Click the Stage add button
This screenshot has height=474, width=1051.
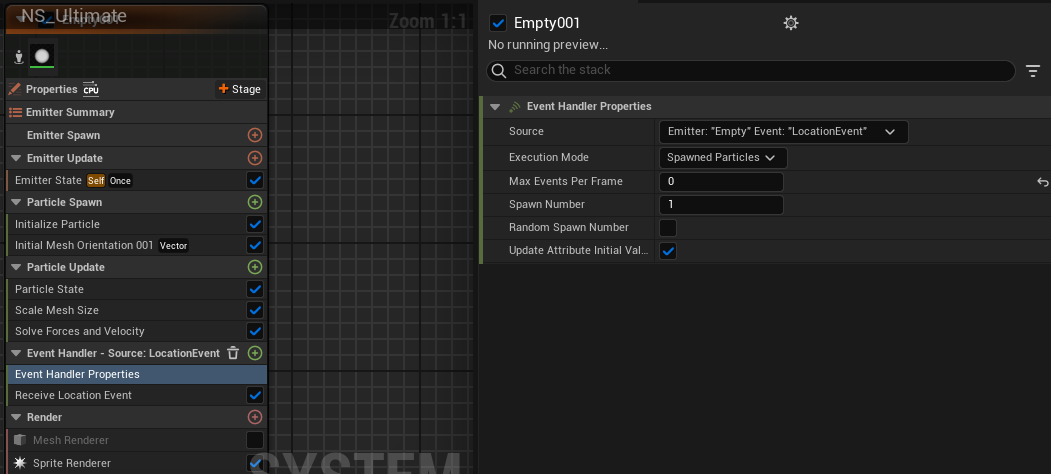click(x=239, y=89)
